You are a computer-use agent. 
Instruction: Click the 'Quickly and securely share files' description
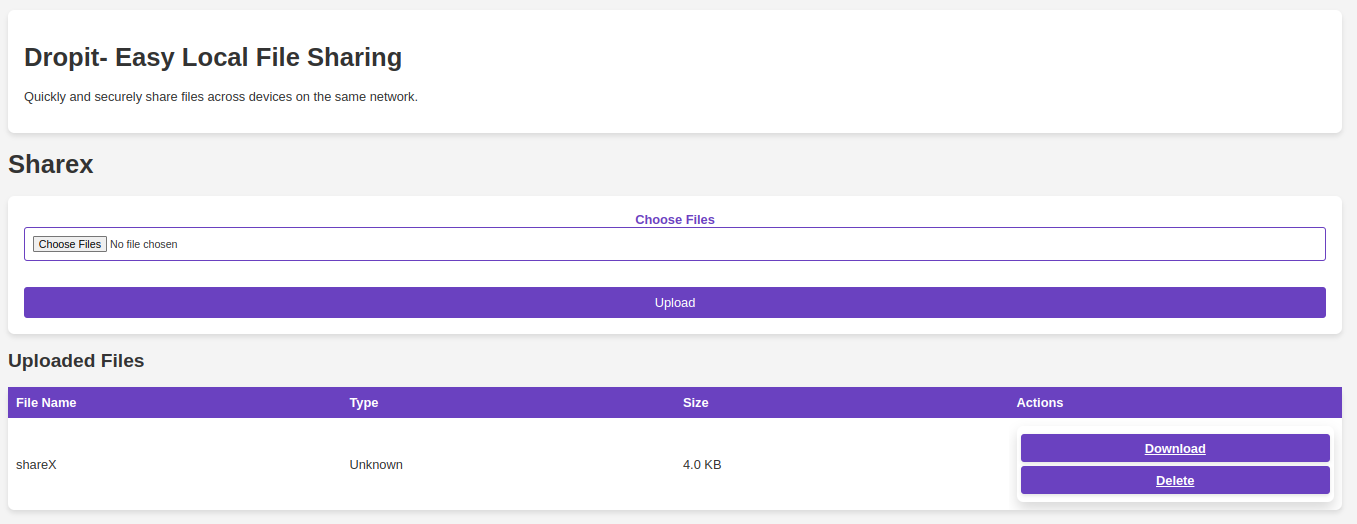pyautogui.click(x=220, y=97)
